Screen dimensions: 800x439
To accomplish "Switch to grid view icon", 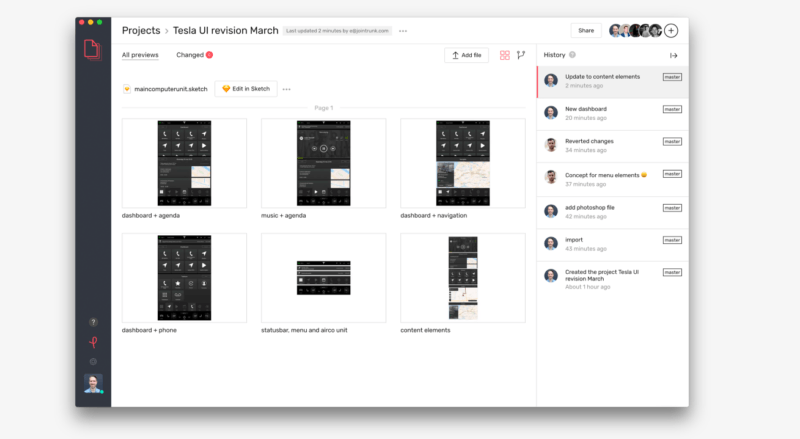I will (505, 55).
